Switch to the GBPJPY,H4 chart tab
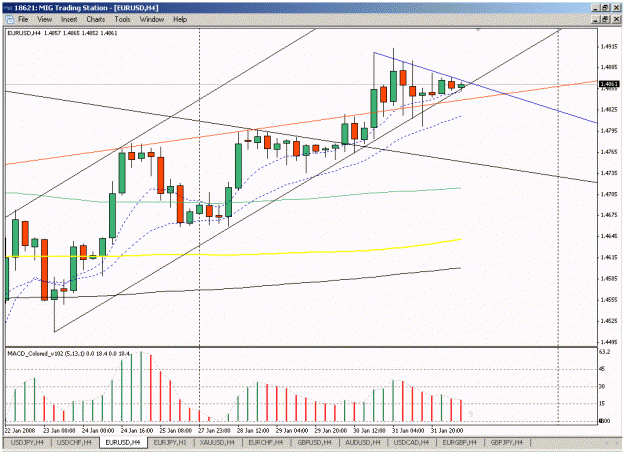625x452 pixels. (x=507, y=442)
